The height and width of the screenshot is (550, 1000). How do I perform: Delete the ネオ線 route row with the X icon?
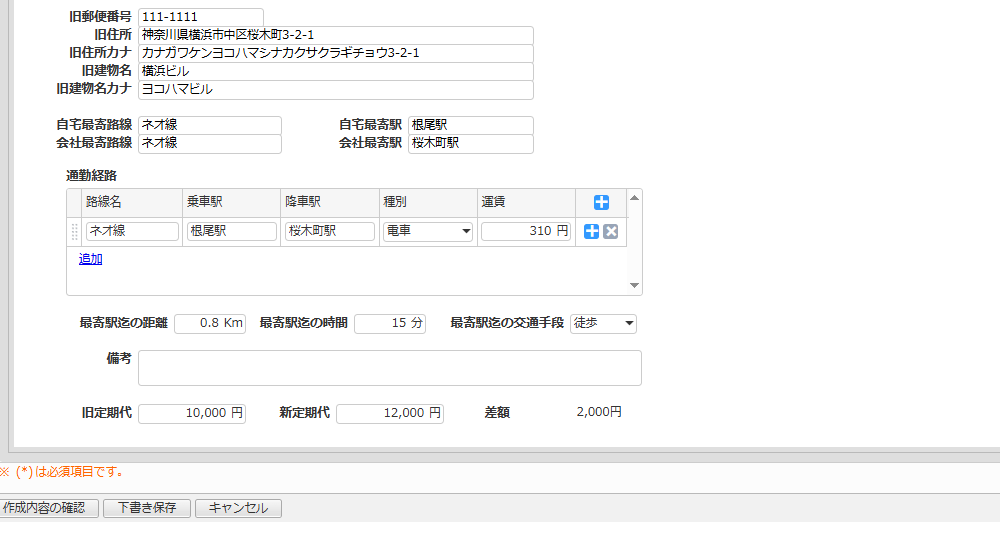(610, 232)
